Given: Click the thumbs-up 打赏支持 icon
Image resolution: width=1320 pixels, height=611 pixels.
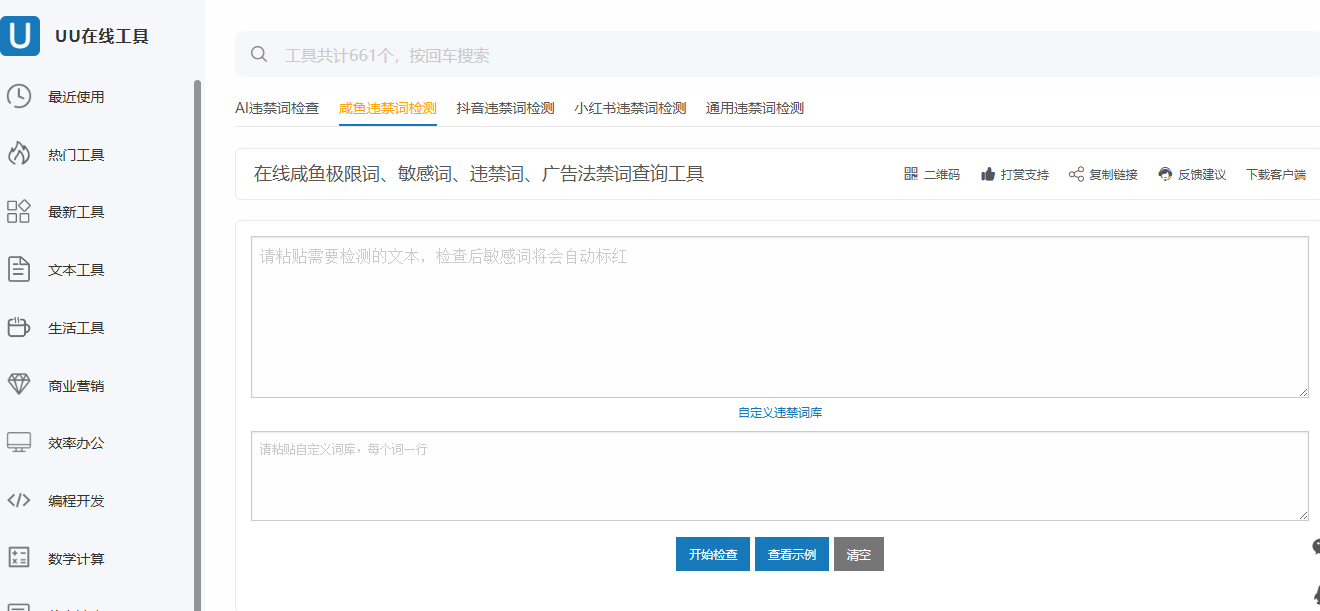Looking at the screenshot, I should (x=988, y=174).
